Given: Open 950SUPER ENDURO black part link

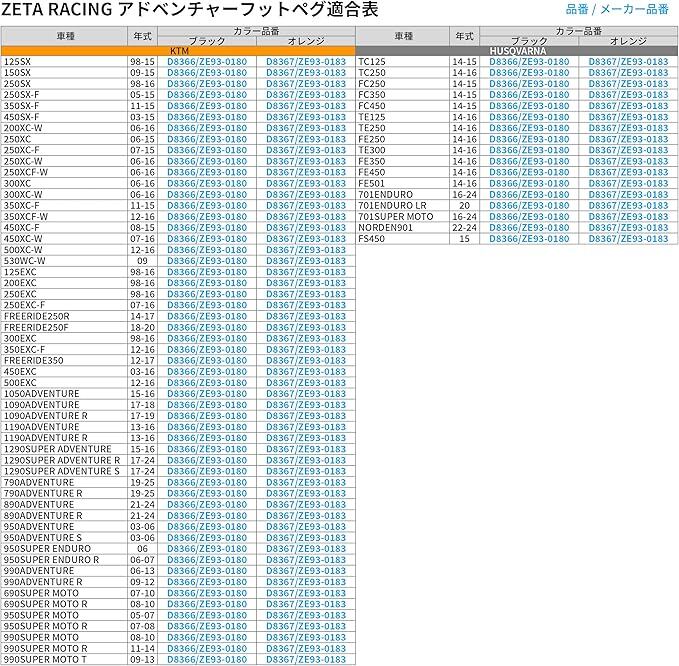Looking at the screenshot, I should [x=206, y=549].
